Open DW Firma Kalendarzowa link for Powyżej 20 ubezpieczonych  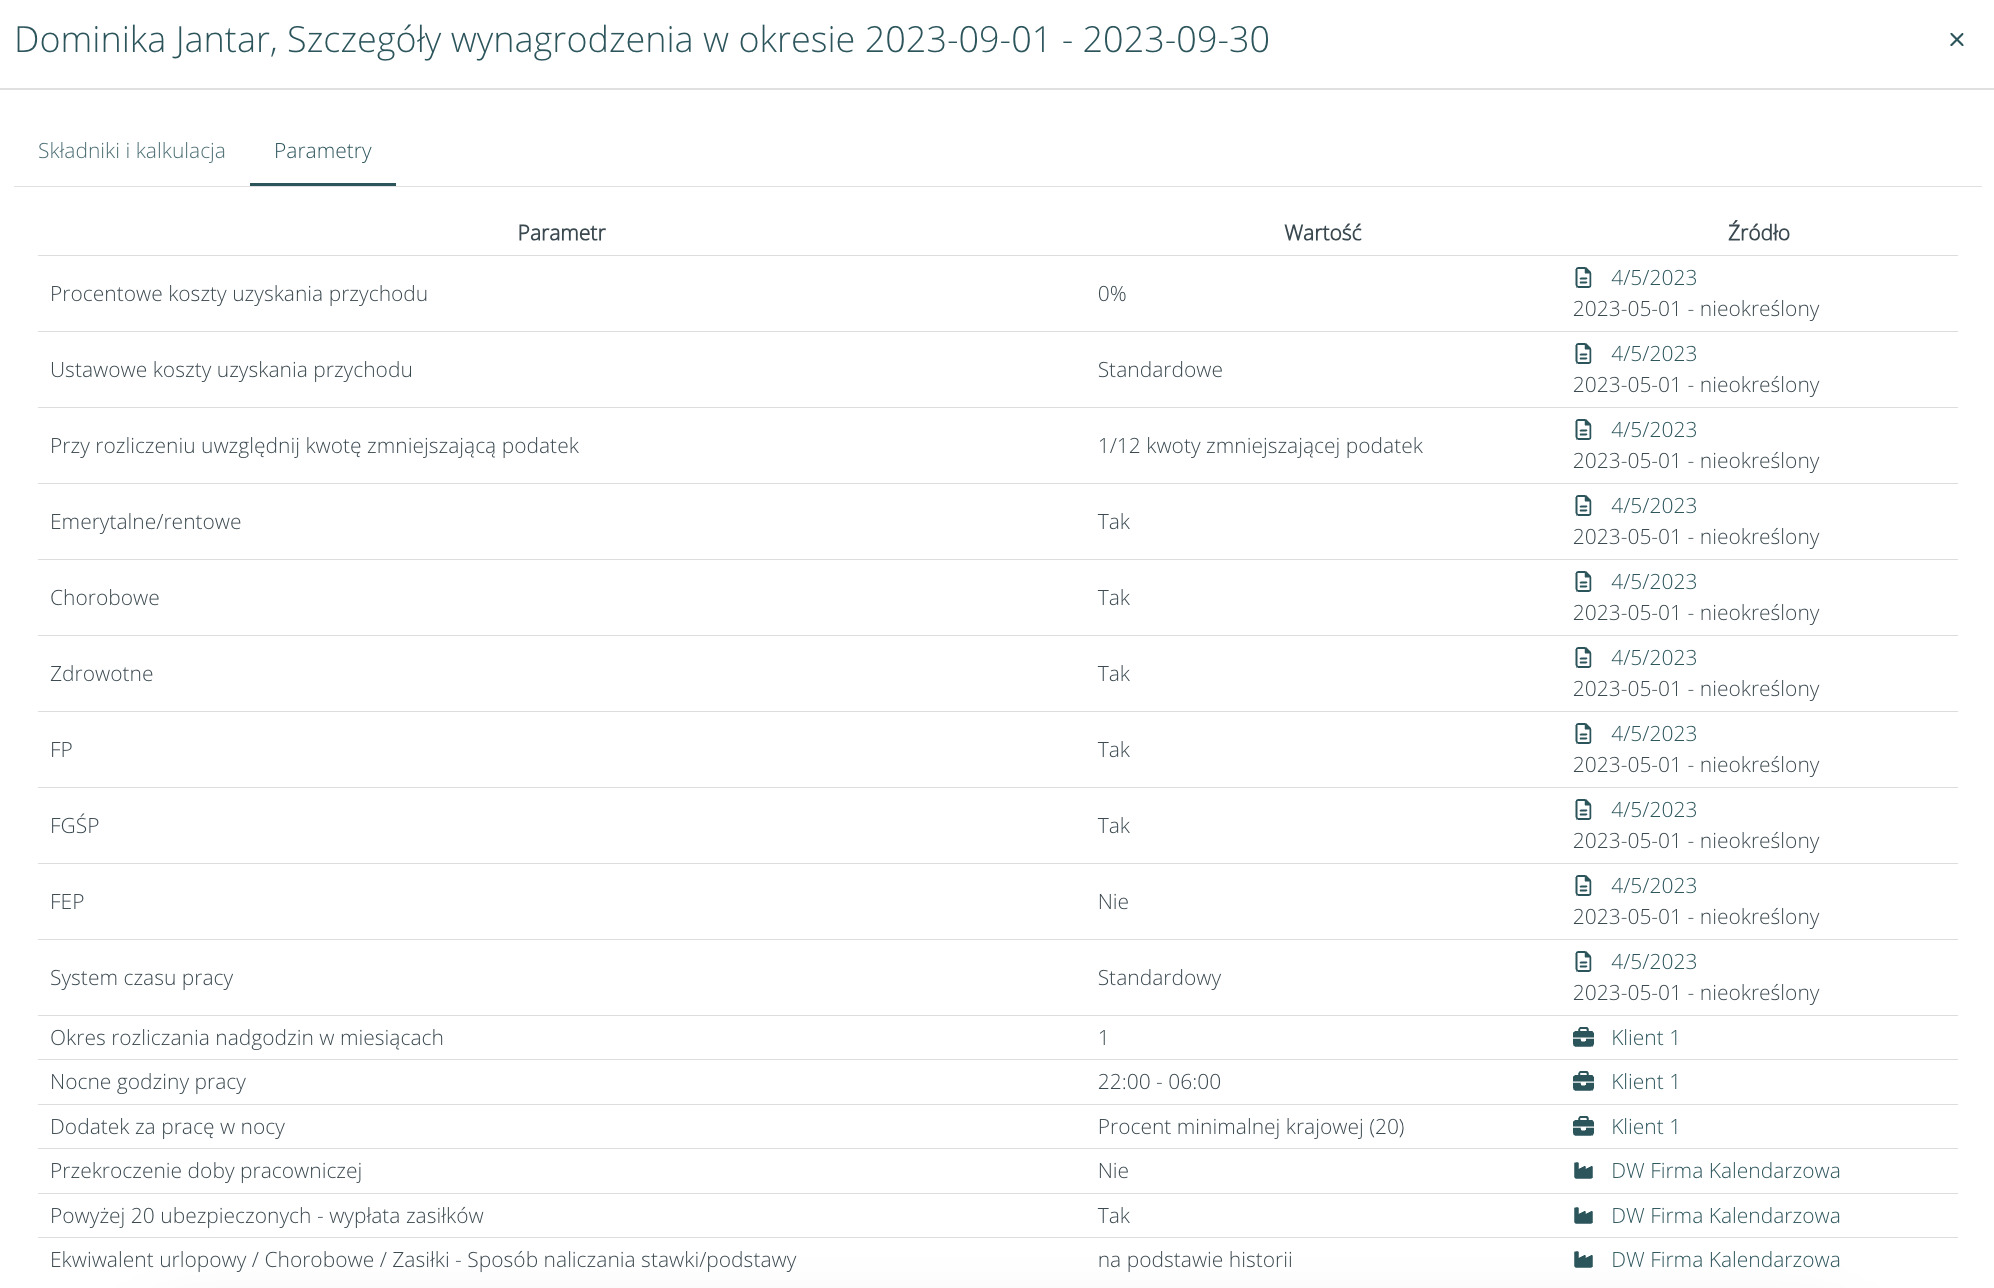(1725, 1216)
